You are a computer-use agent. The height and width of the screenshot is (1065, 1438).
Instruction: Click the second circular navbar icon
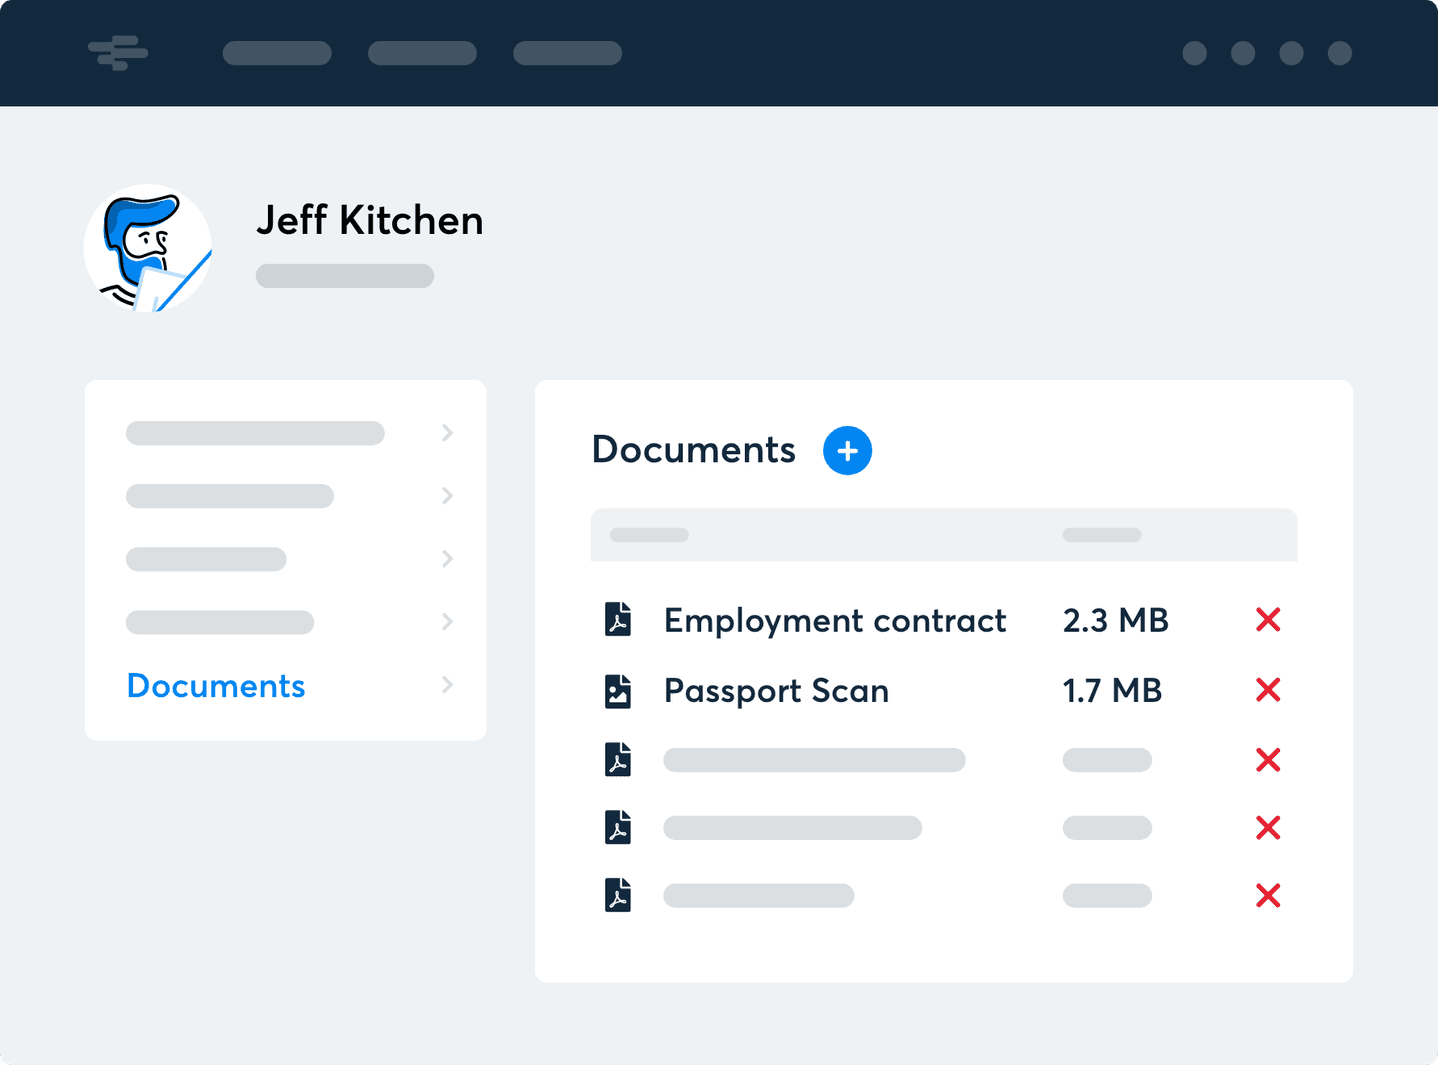(x=1243, y=54)
